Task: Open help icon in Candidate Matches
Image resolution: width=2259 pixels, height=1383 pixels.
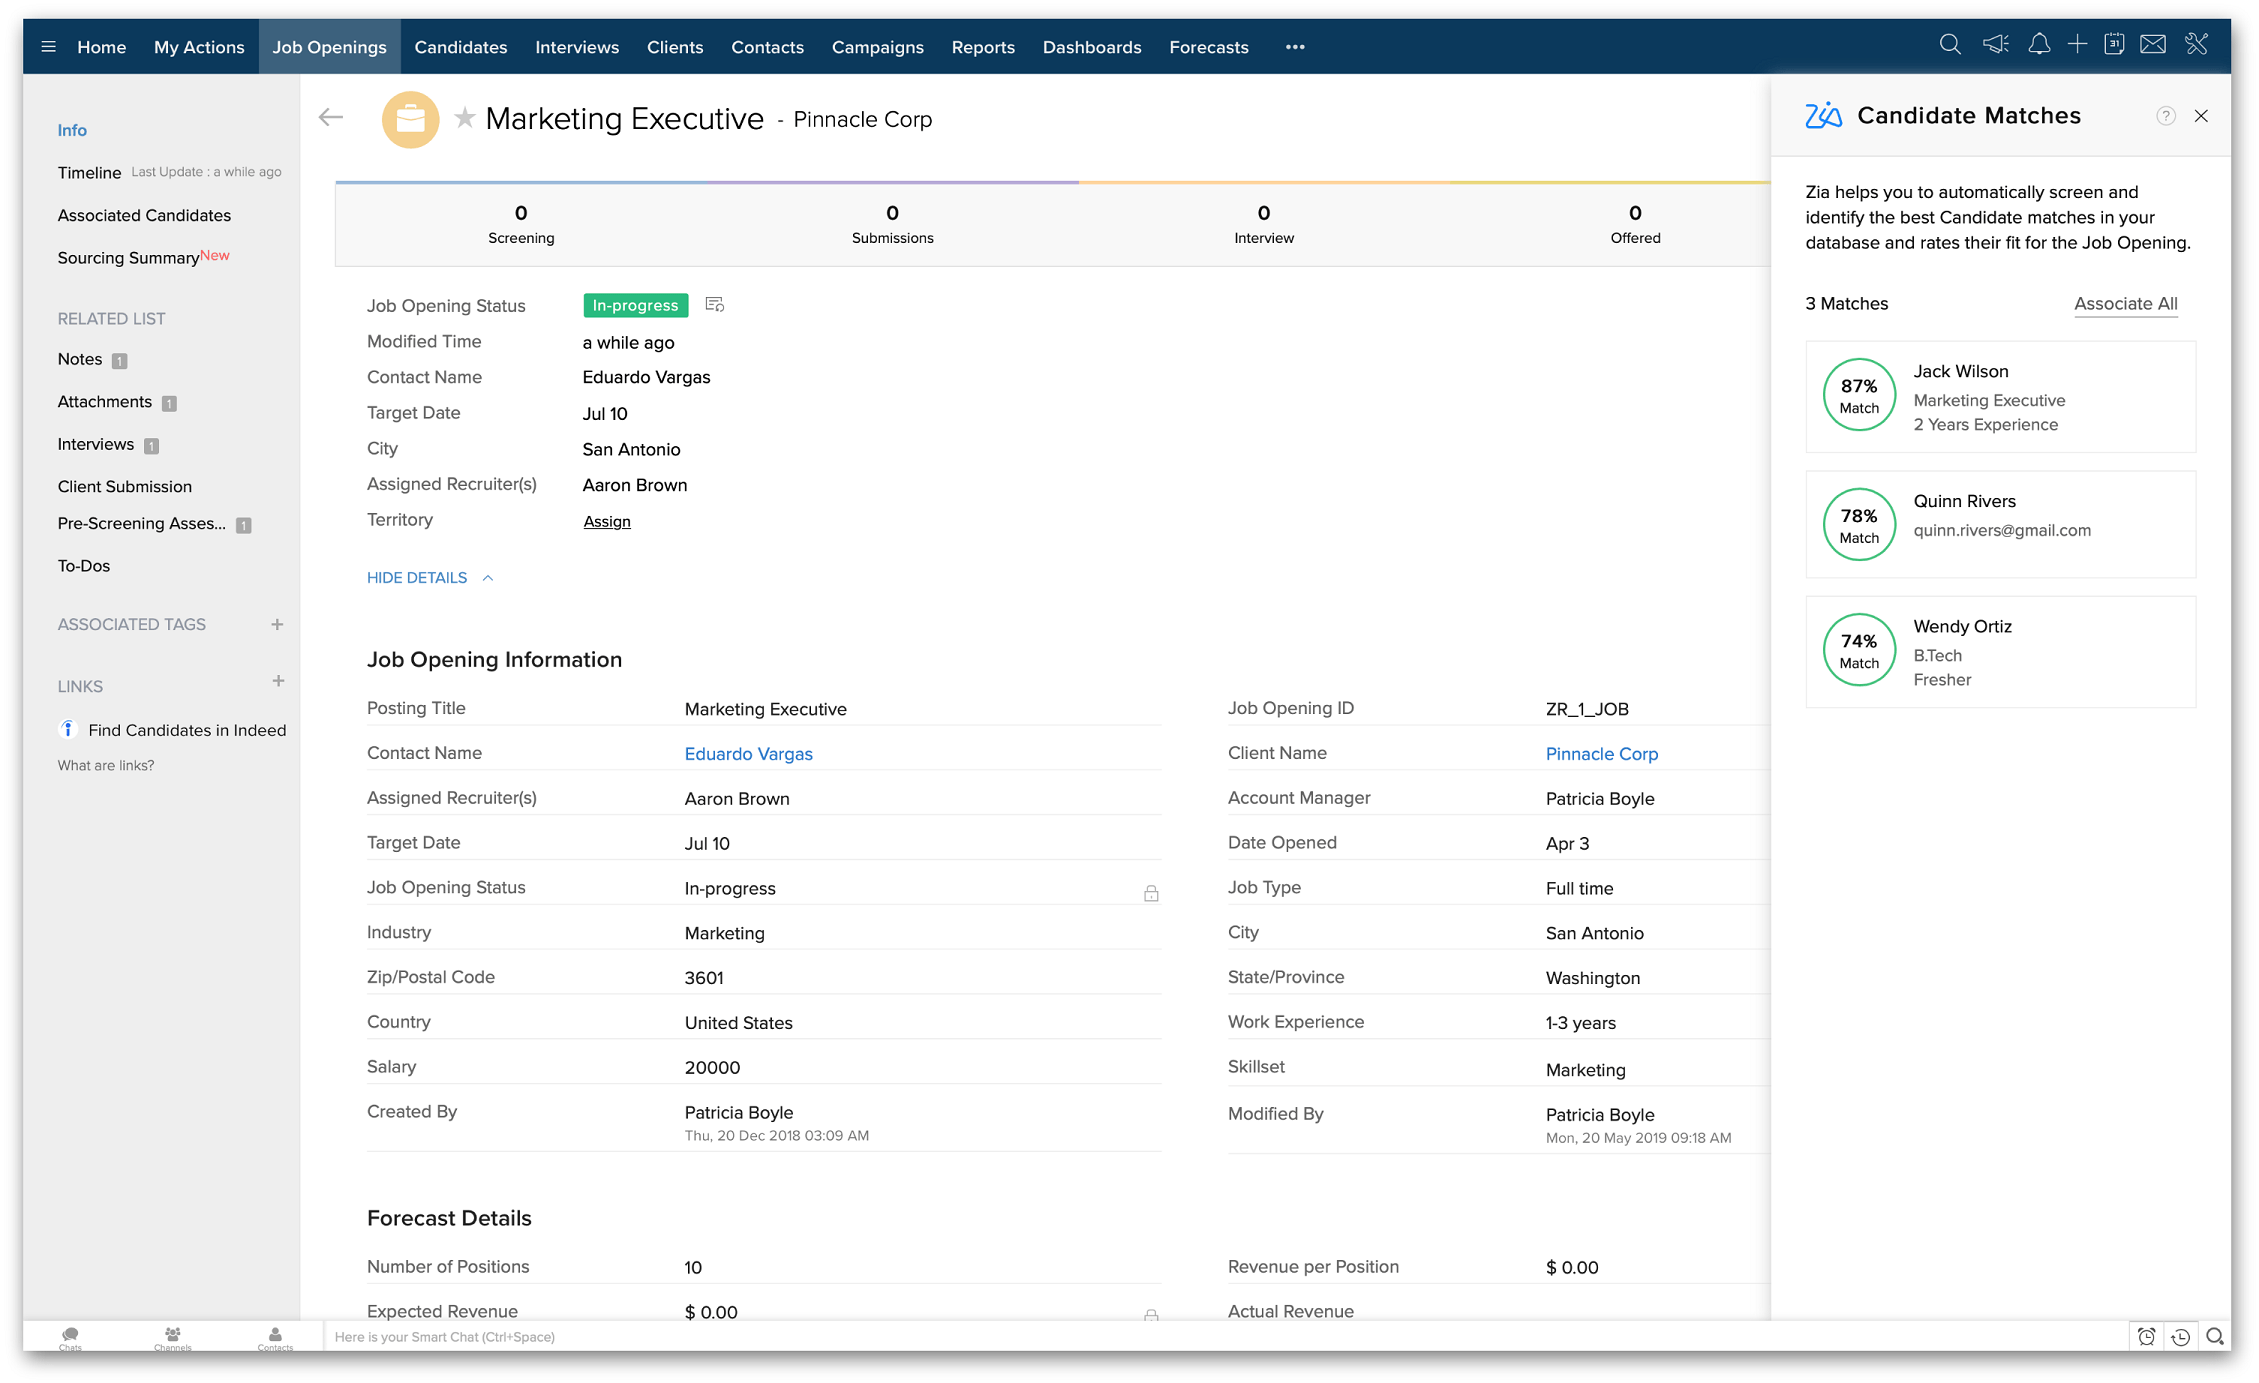Action: [2165, 116]
